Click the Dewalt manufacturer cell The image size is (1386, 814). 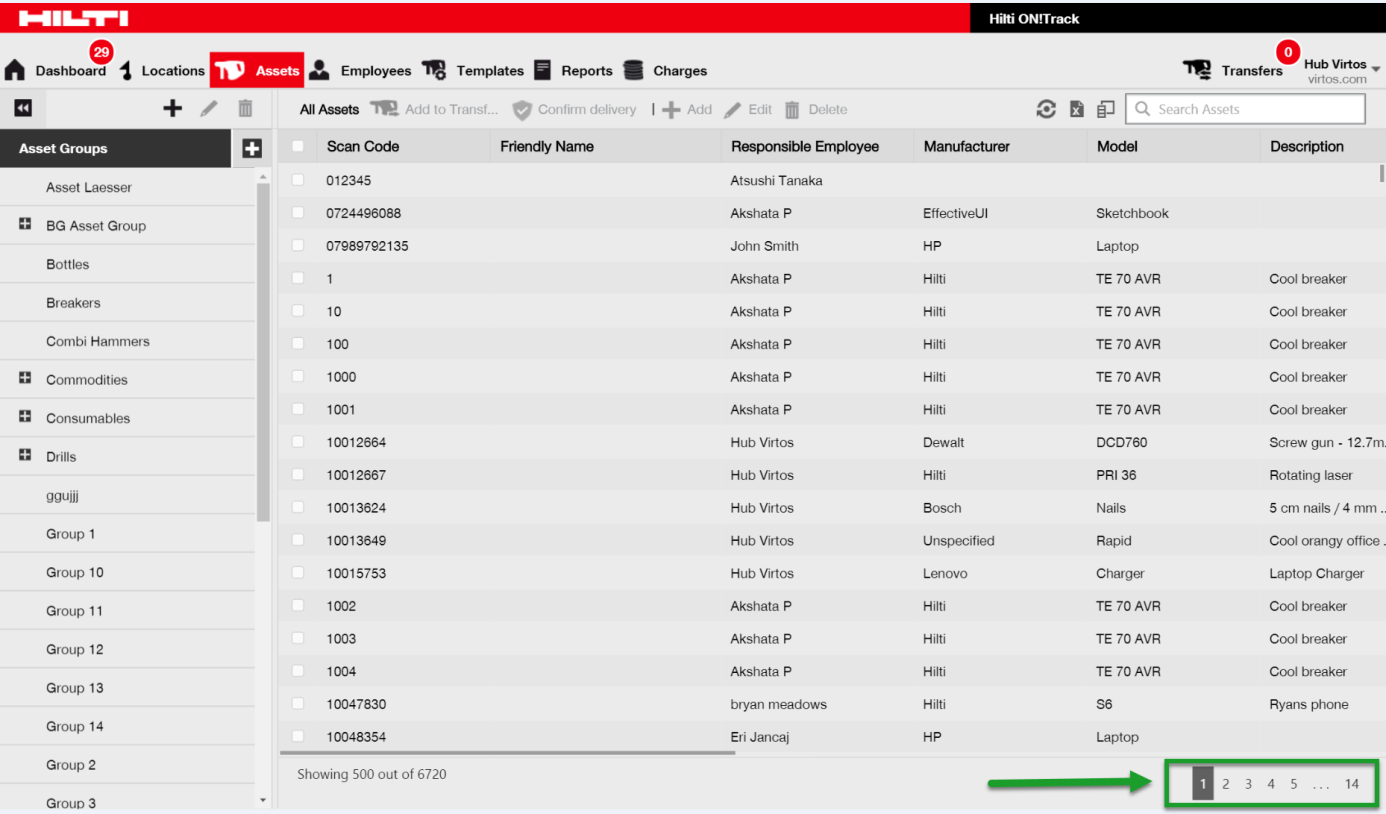944,442
